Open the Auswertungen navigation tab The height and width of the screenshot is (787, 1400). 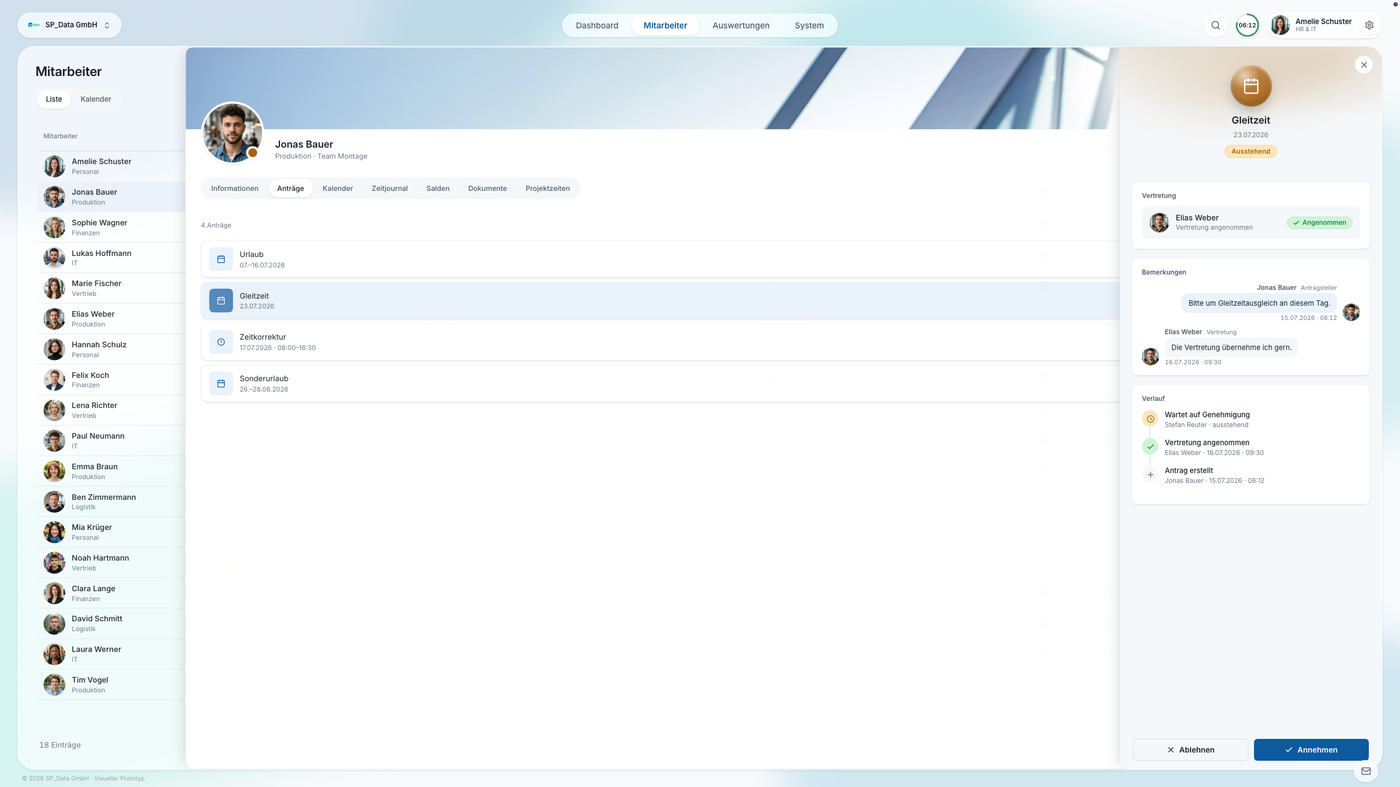pyautogui.click(x=741, y=25)
